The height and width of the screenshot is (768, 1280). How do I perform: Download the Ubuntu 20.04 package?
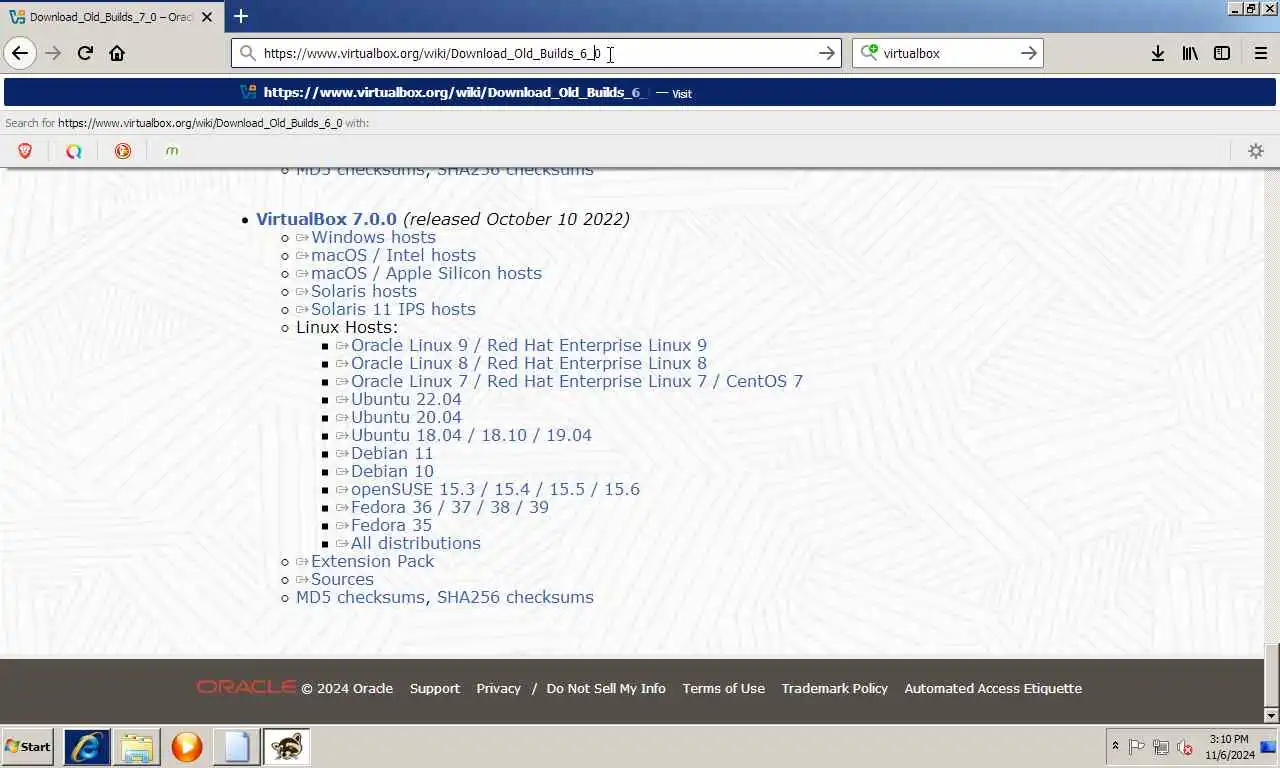click(x=406, y=417)
